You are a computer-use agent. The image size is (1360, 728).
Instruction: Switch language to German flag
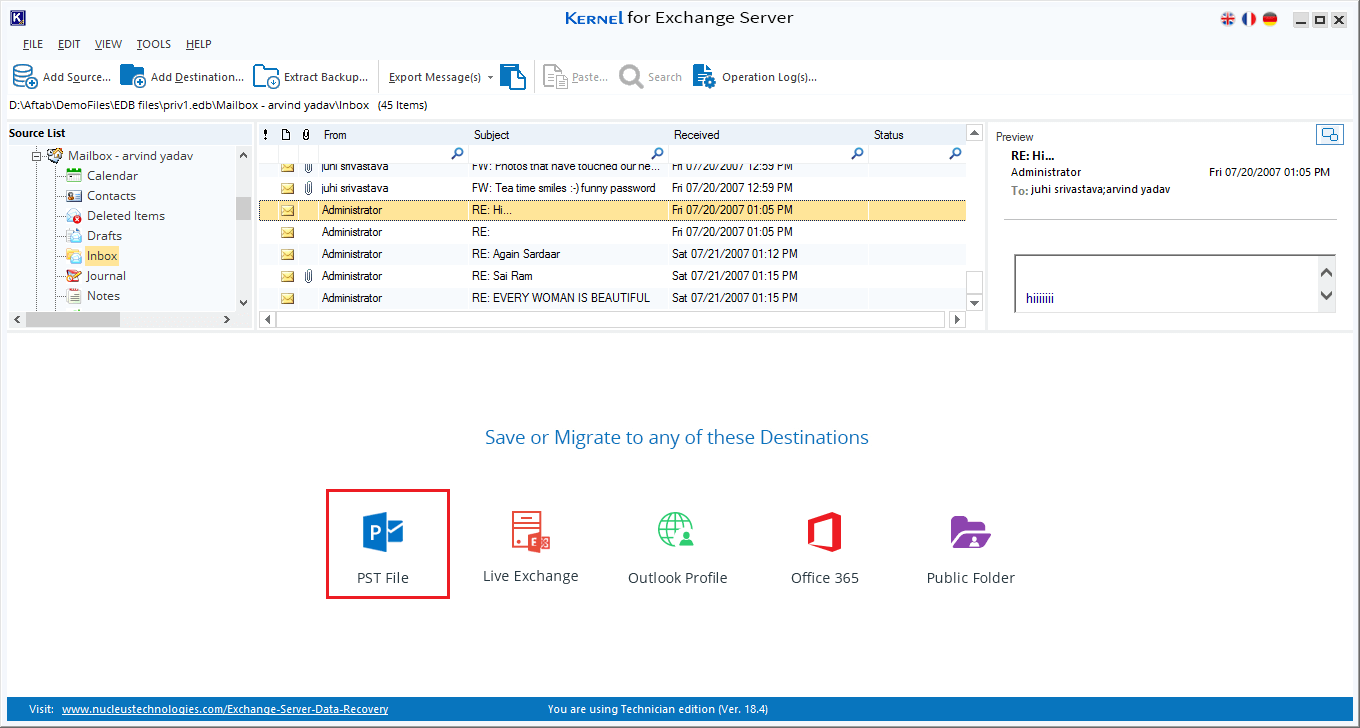pyautogui.click(x=1270, y=19)
